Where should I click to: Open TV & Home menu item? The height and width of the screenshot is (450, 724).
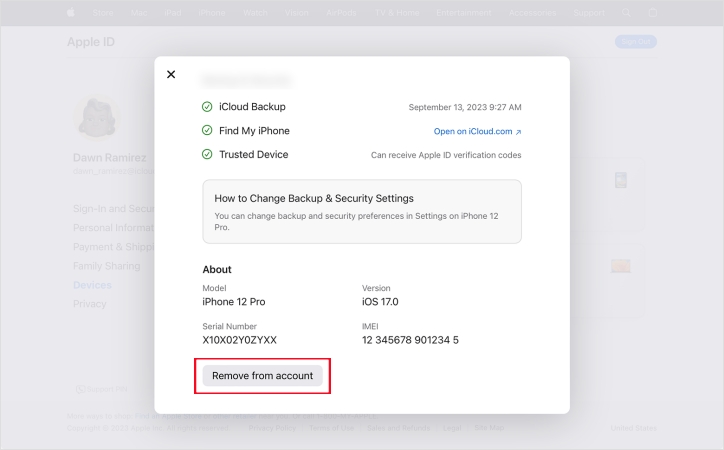pos(397,13)
